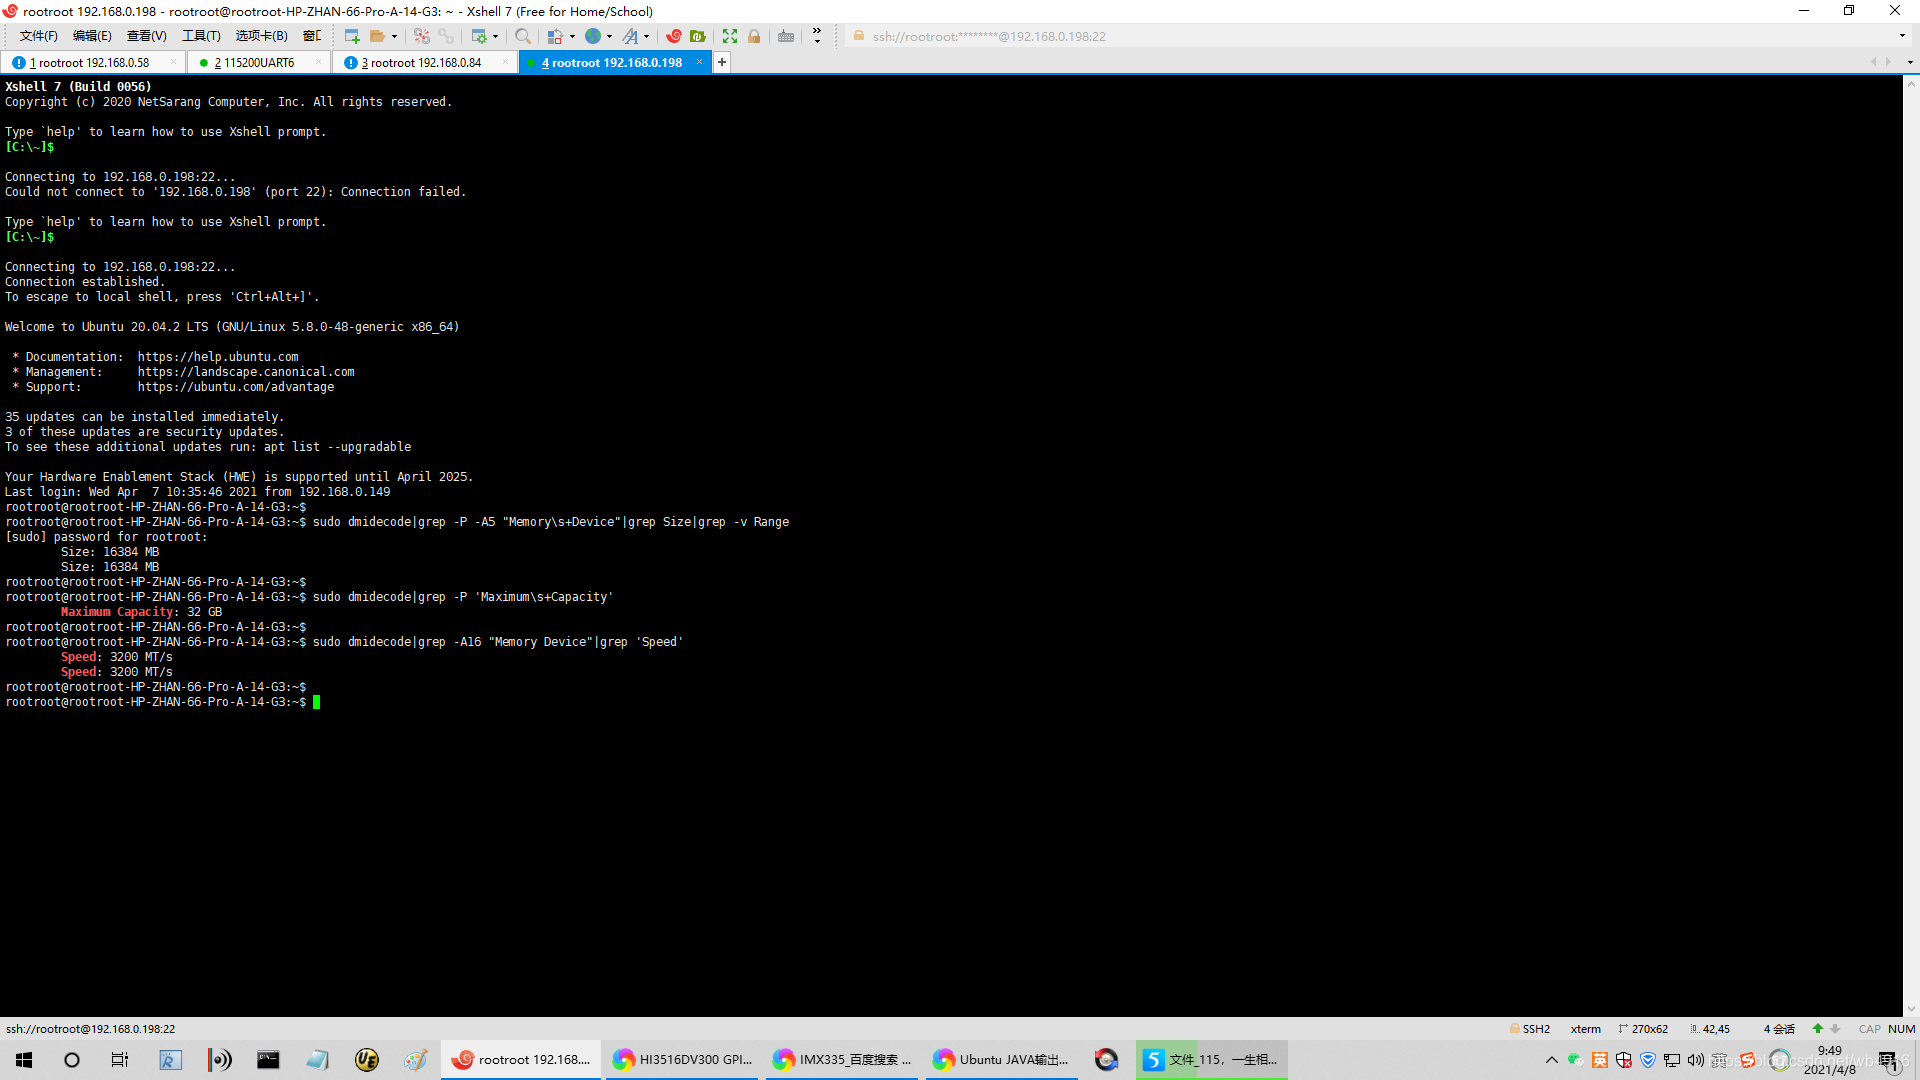The image size is (1920, 1080).
Task: Expand the font dropdown arrow
Action: click(x=647, y=37)
